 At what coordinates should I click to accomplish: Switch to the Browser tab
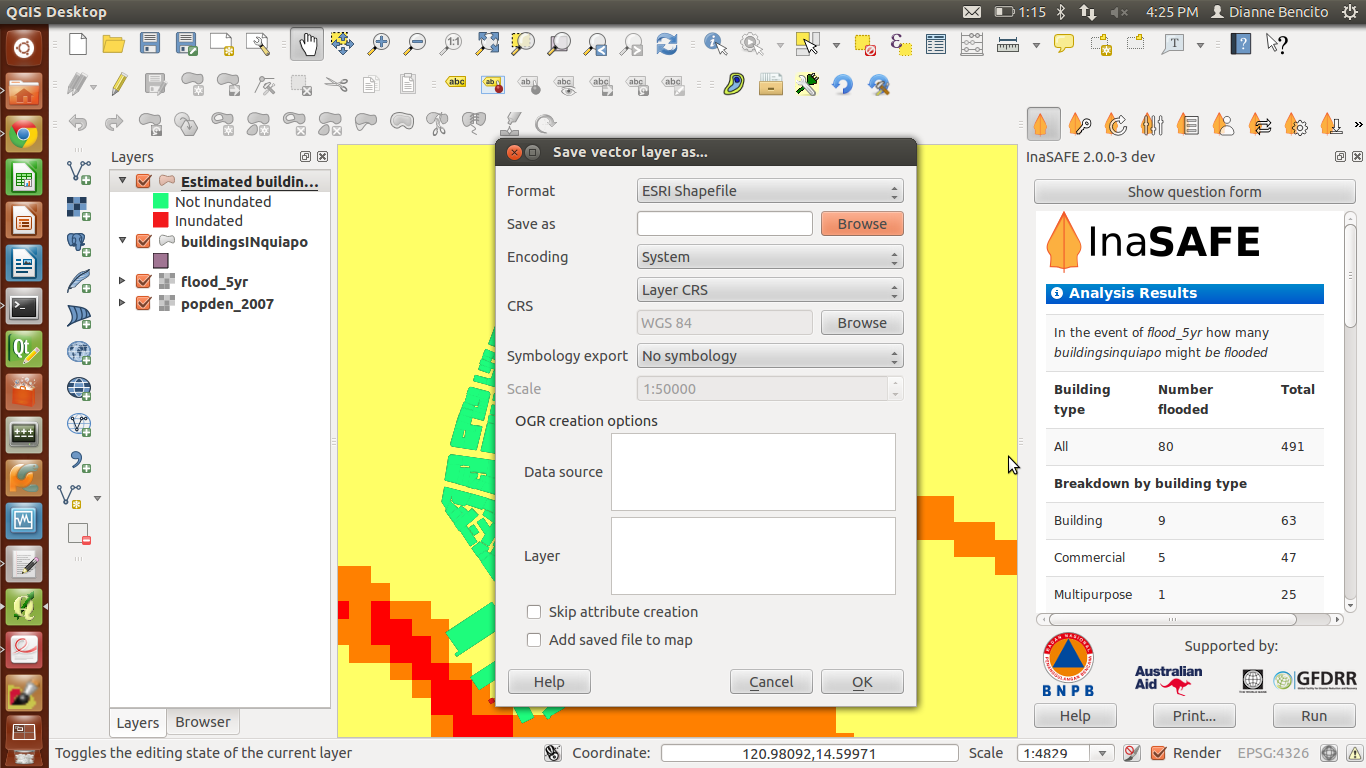(203, 722)
